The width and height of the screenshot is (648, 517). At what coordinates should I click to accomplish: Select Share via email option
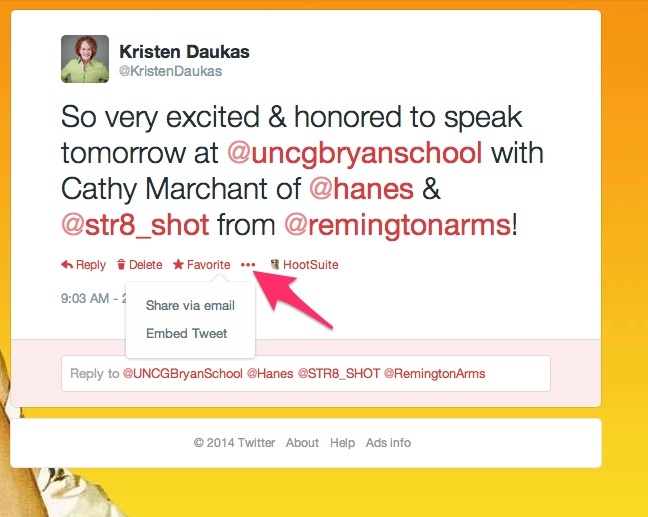click(190, 305)
